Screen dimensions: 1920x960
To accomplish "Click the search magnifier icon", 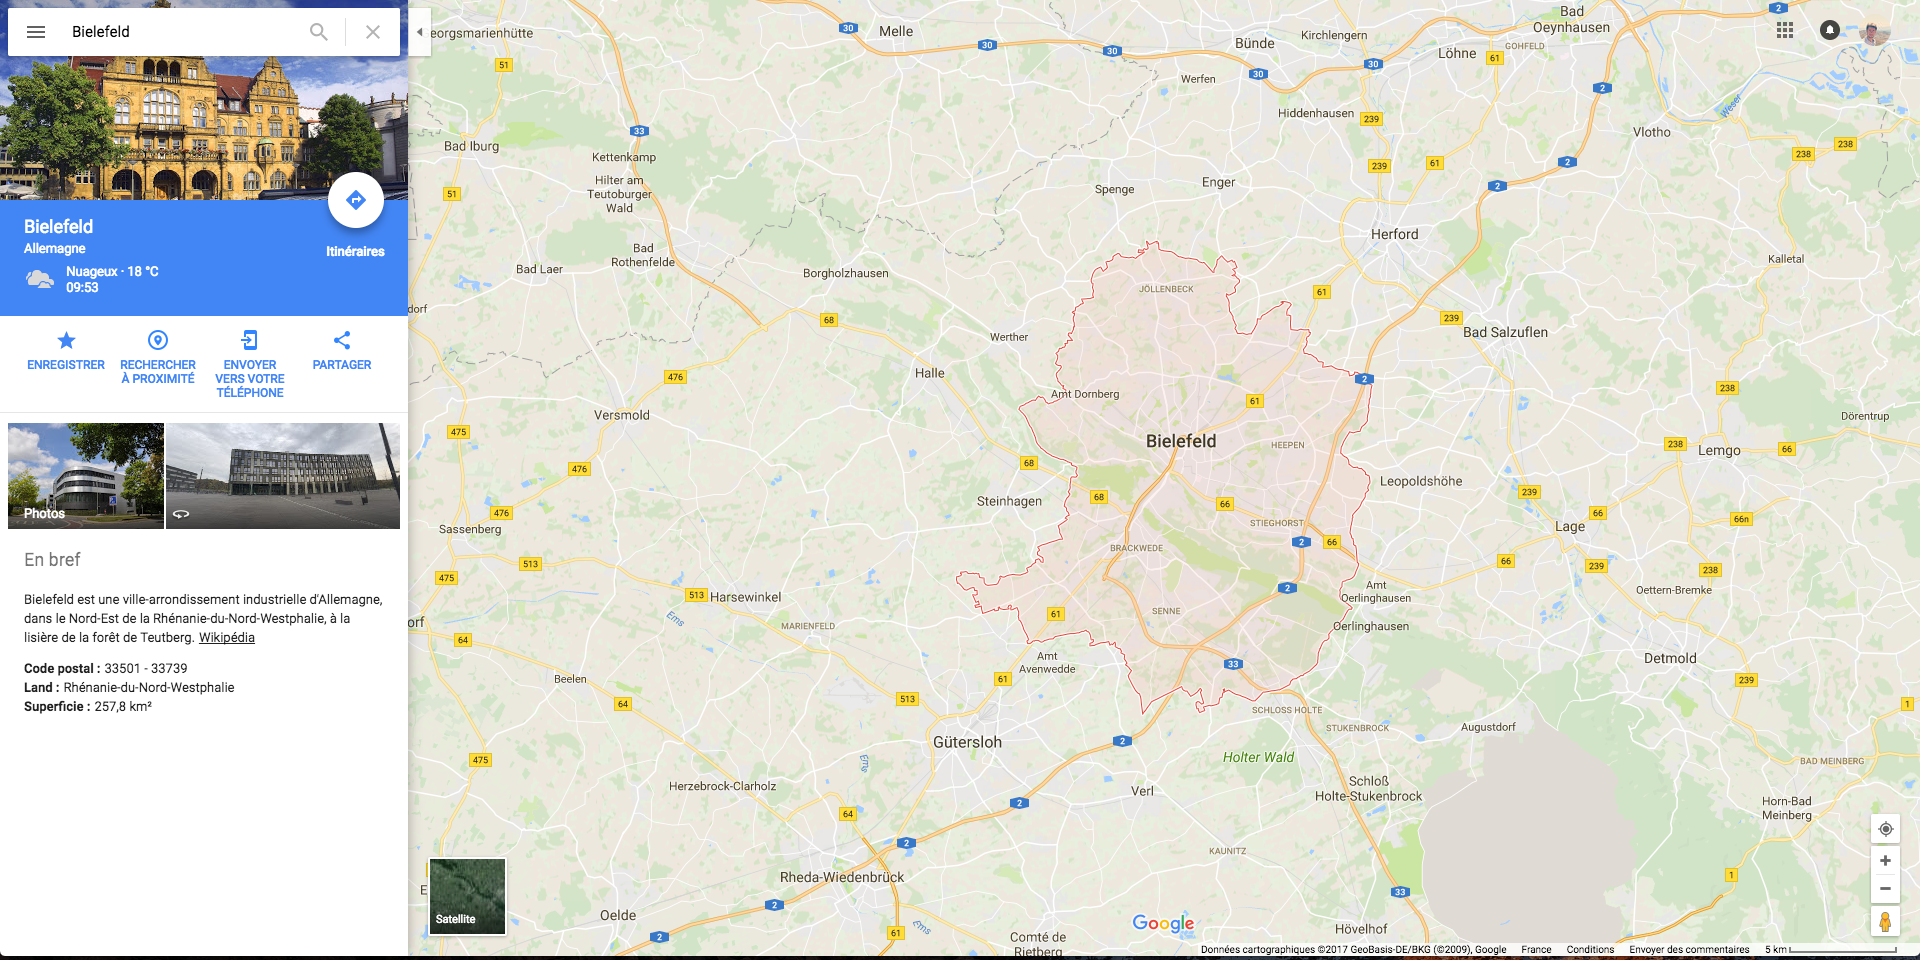I will point(318,32).
